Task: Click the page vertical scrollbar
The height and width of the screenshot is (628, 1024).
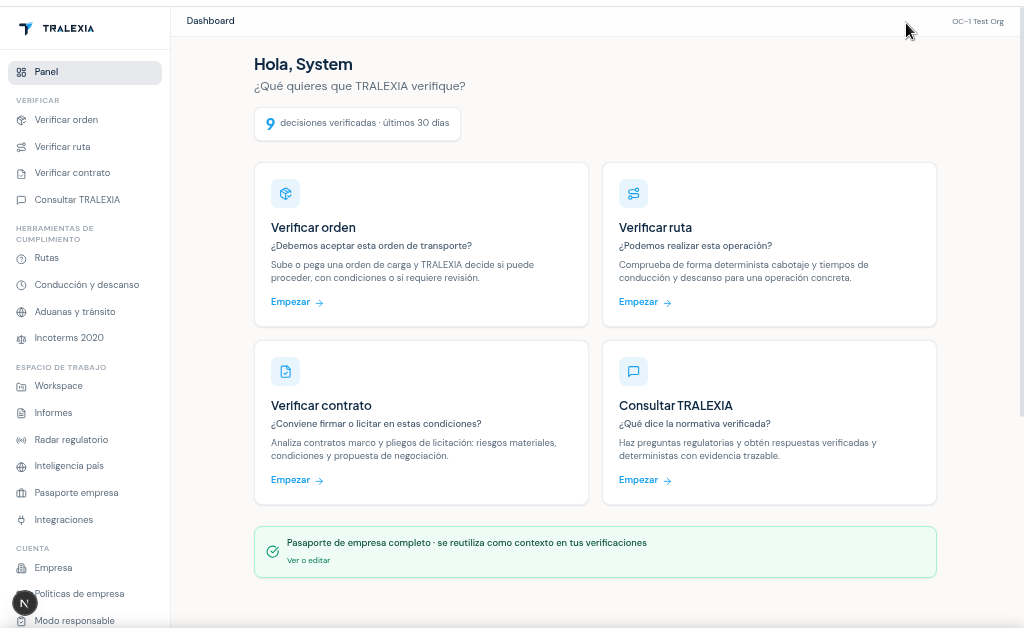Action: [x=1021, y=212]
